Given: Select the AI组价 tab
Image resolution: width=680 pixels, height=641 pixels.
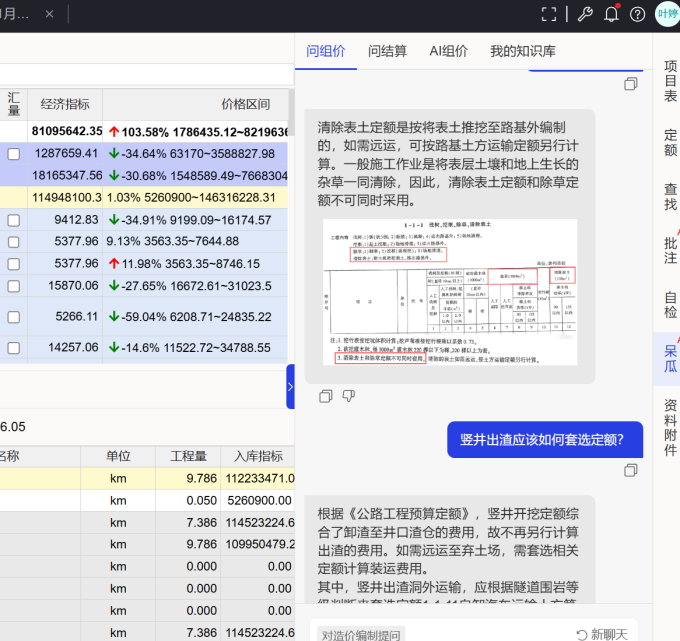Looking at the screenshot, I should (448, 51).
